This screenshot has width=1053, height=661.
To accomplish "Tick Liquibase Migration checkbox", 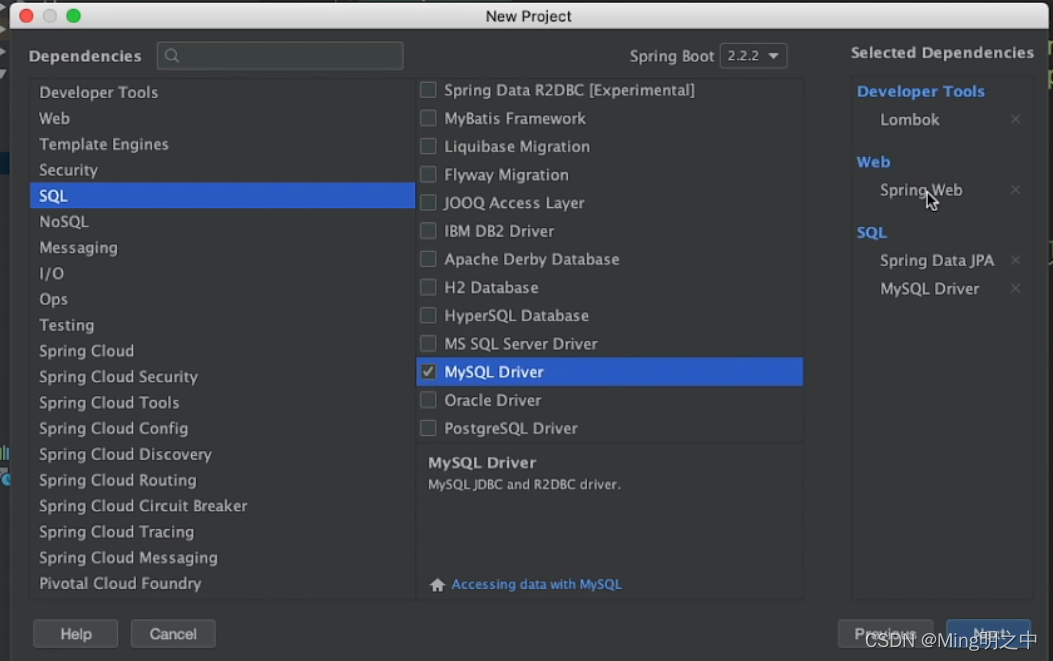I will pyautogui.click(x=428, y=146).
